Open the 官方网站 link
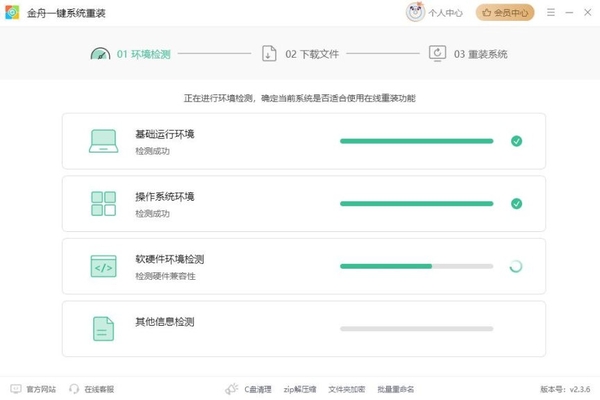 [x=33, y=389]
